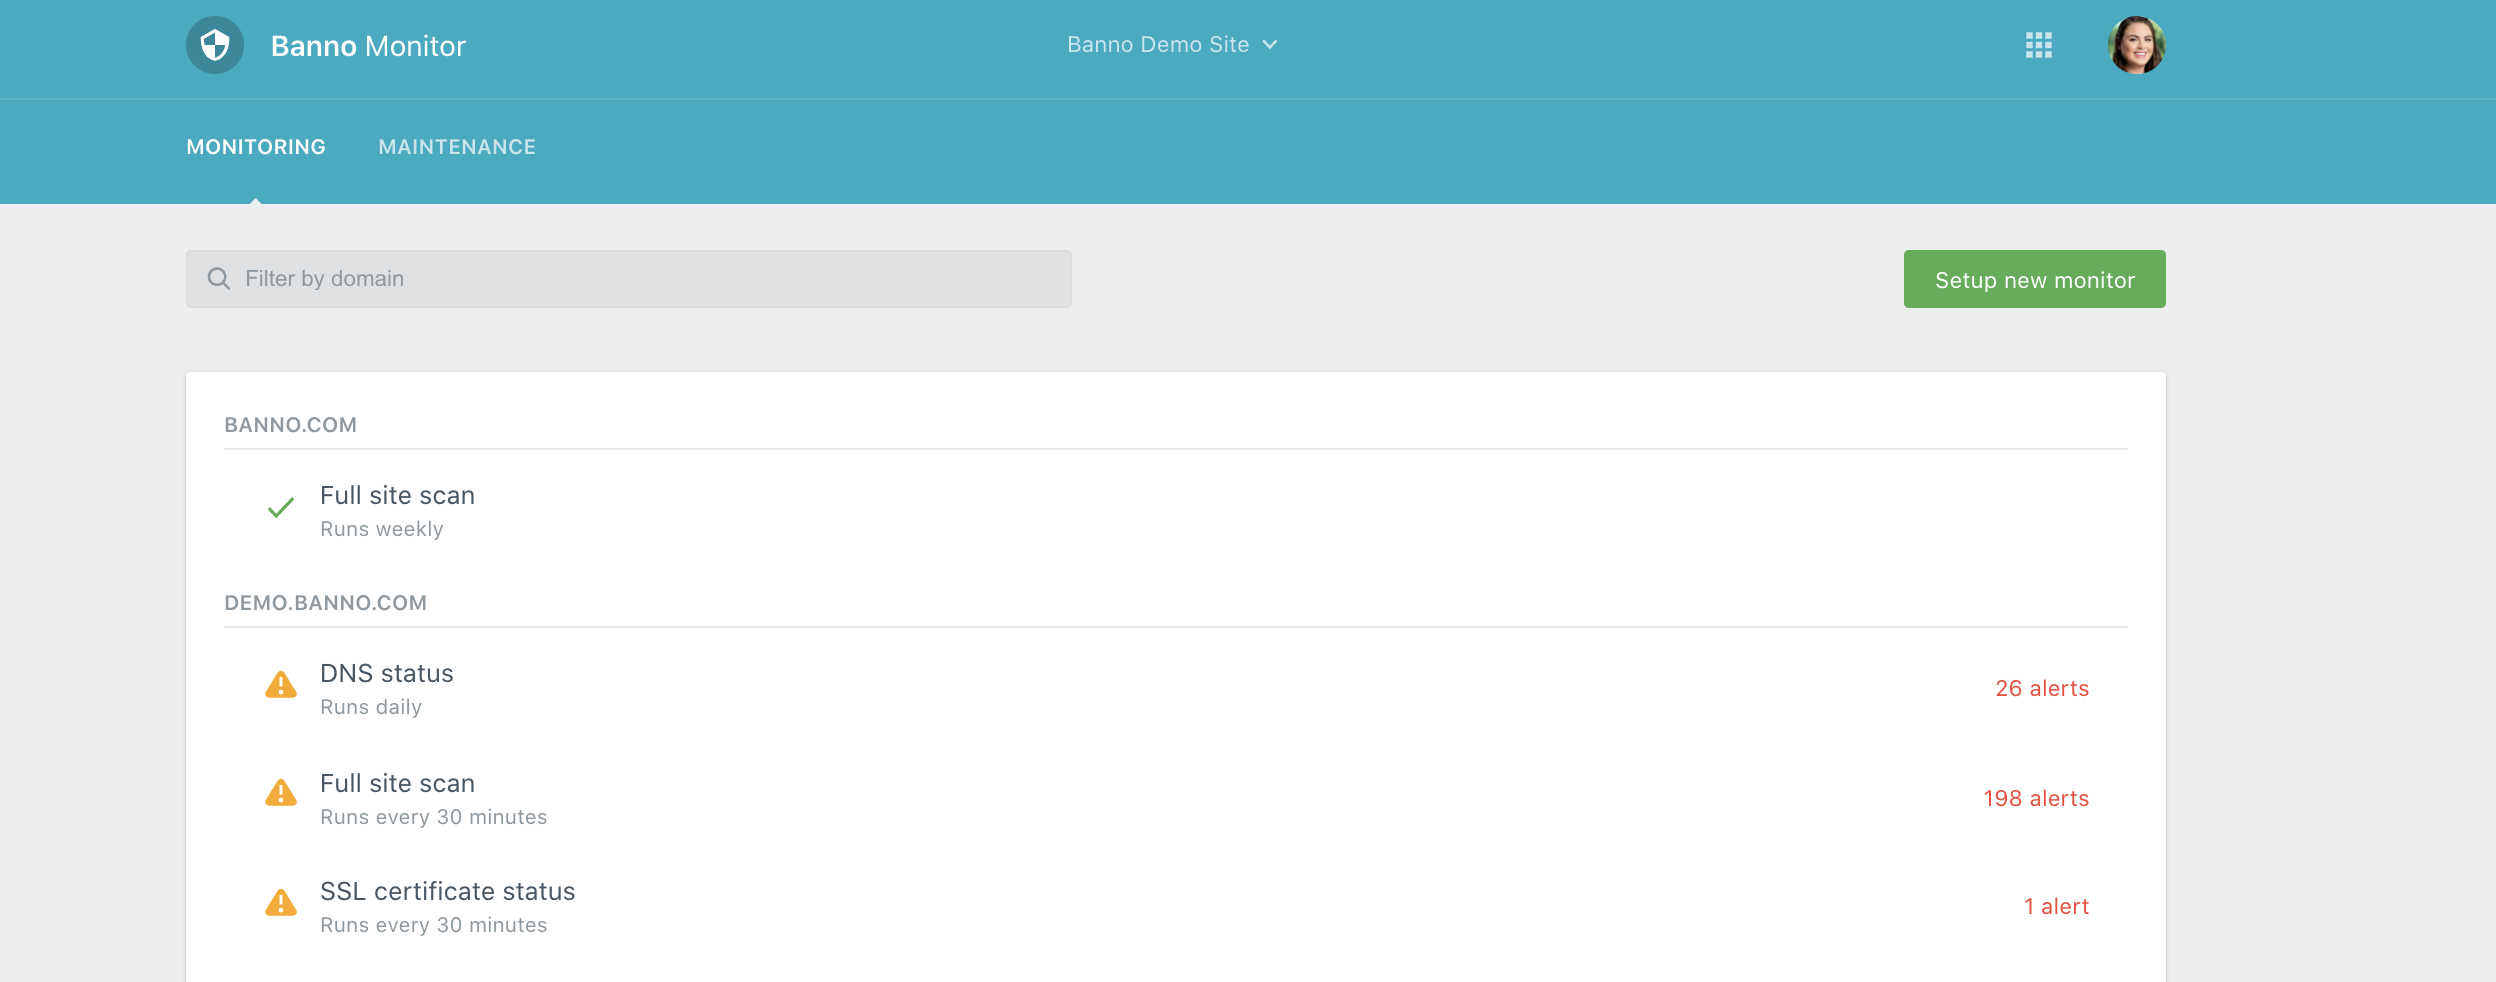This screenshot has height=982, width=2496.
Task: Click the search magnifier icon
Action: [219, 279]
